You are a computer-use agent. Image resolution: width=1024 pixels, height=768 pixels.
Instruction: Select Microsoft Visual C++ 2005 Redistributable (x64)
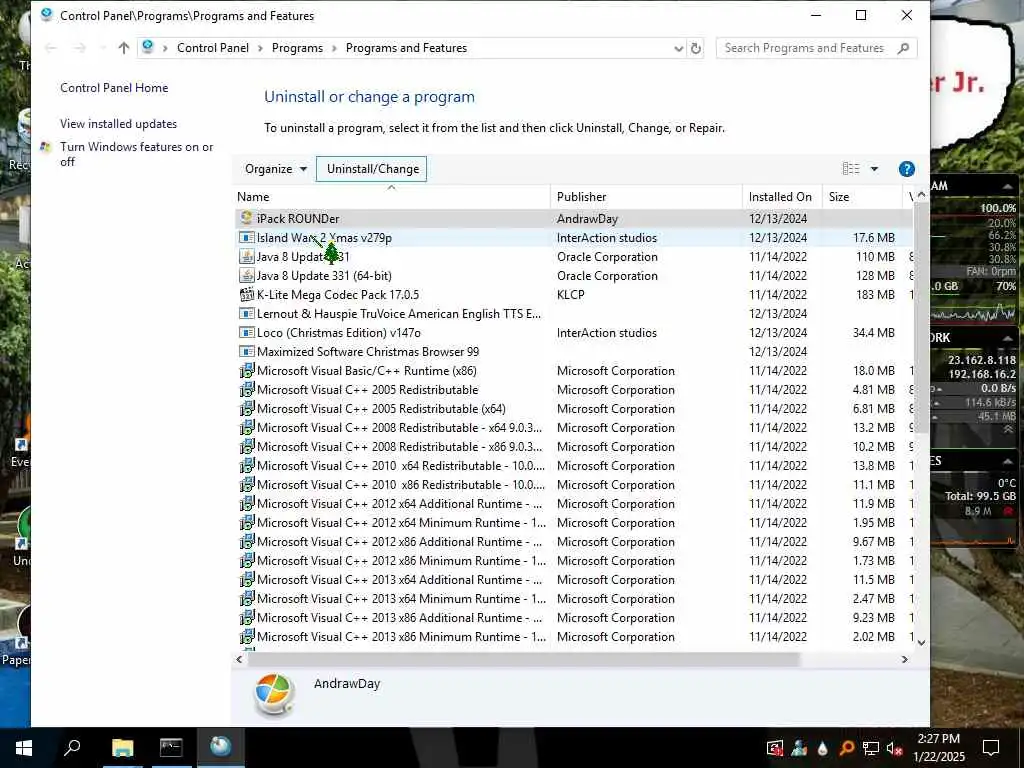coord(573,409)
